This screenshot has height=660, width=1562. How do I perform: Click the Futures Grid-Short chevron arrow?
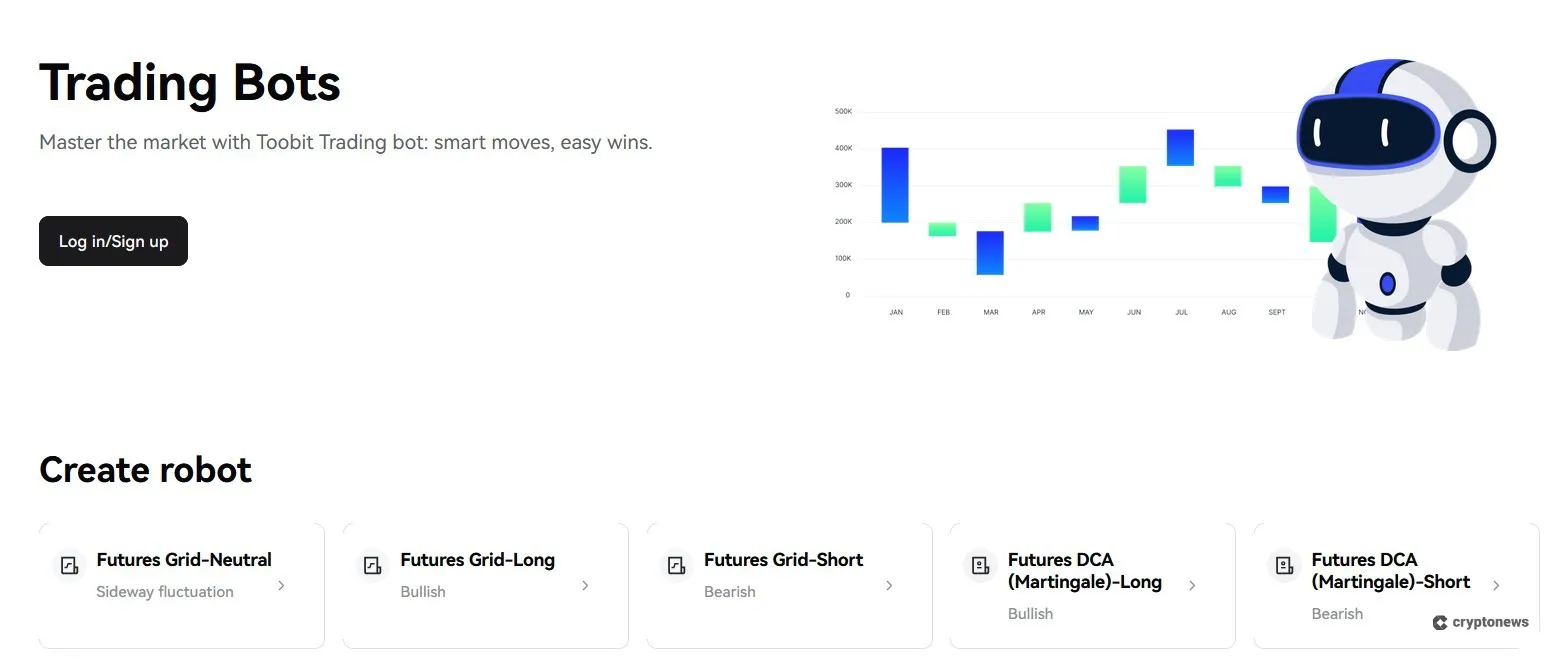[x=889, y=585]
